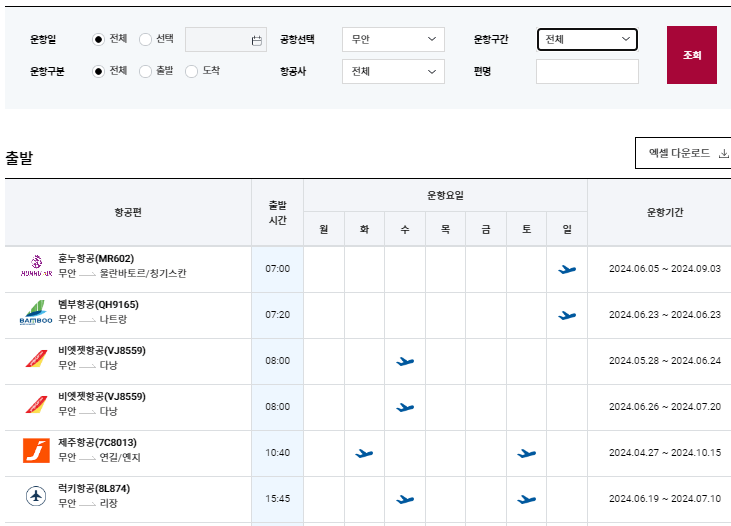Click the Jeju Air orange logo
This screenshot has width=731, height=526.
pos(36,451)
